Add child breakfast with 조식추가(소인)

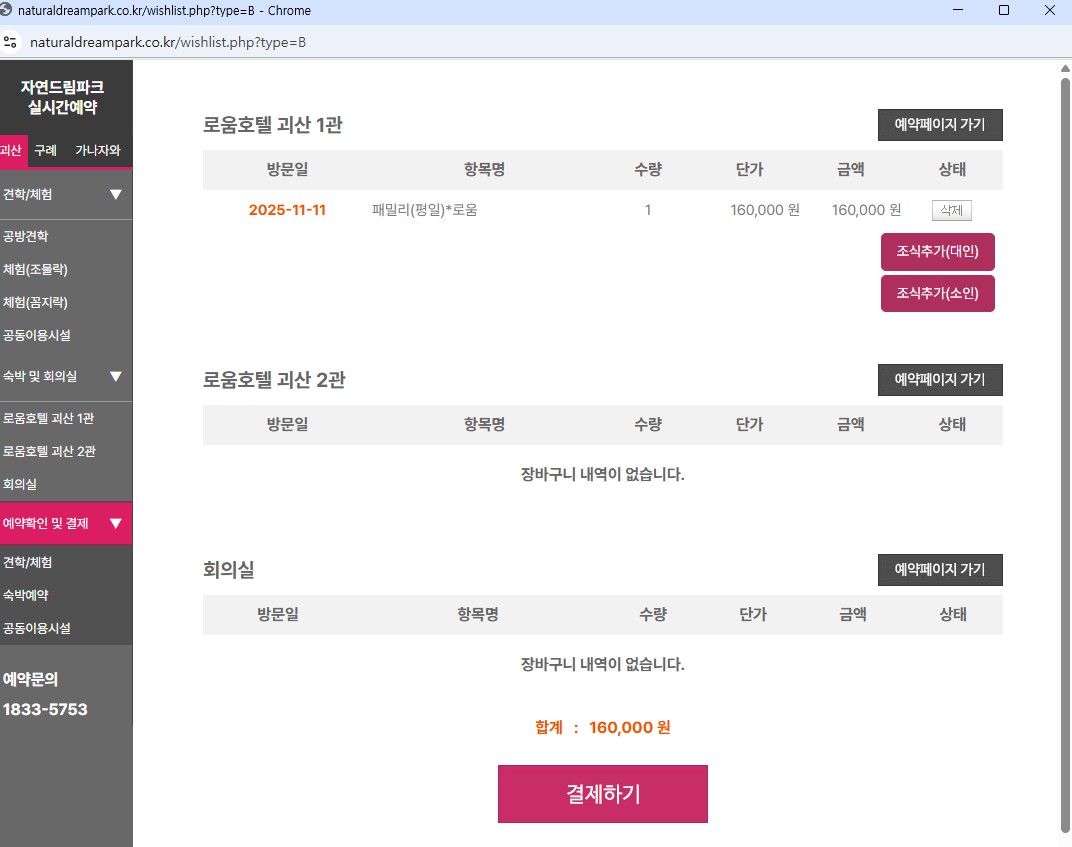(937, 293)
